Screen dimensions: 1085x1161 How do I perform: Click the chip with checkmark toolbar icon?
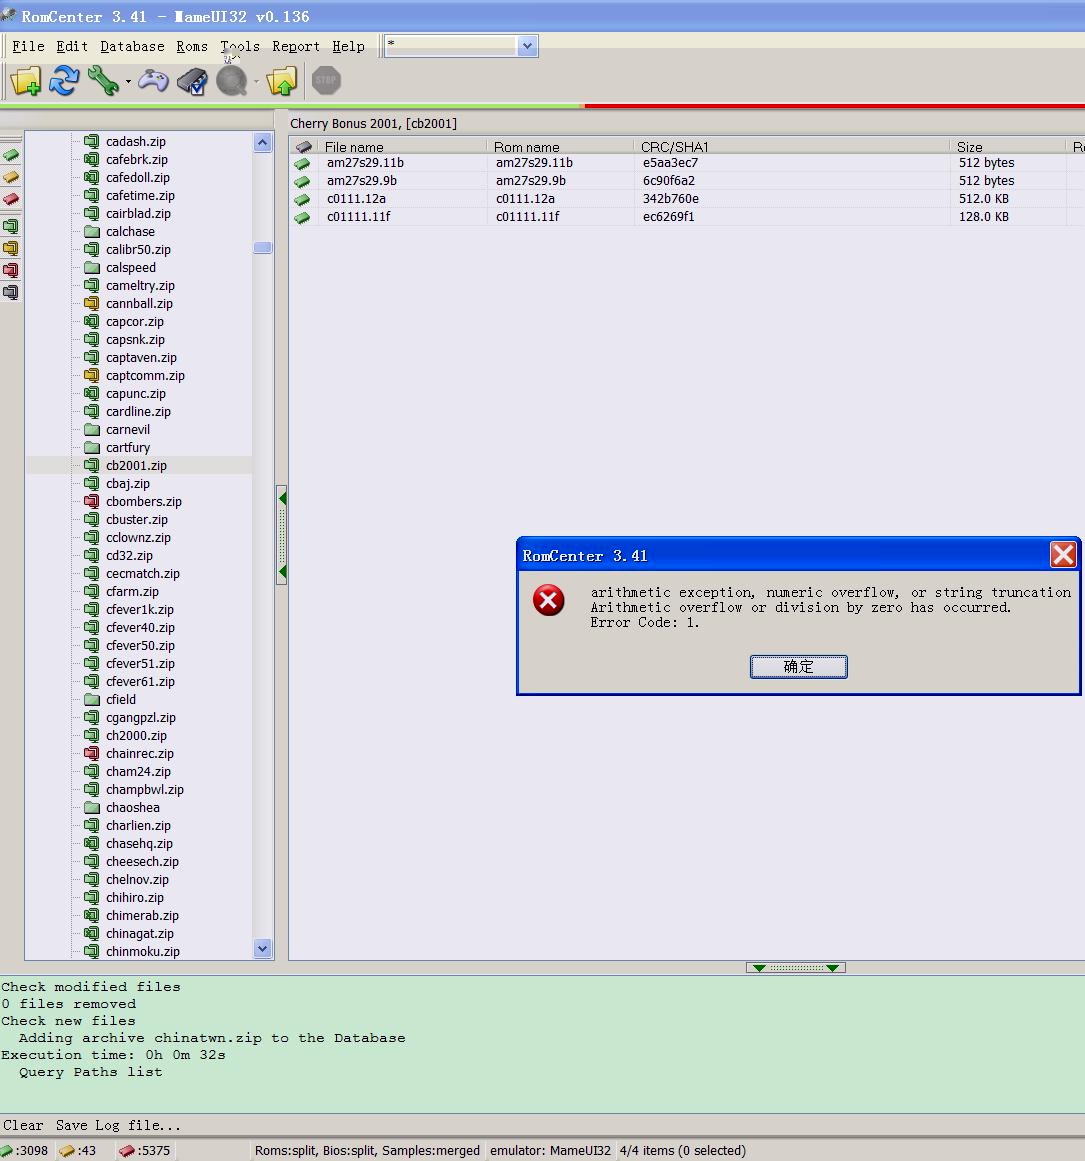(192, 81)
